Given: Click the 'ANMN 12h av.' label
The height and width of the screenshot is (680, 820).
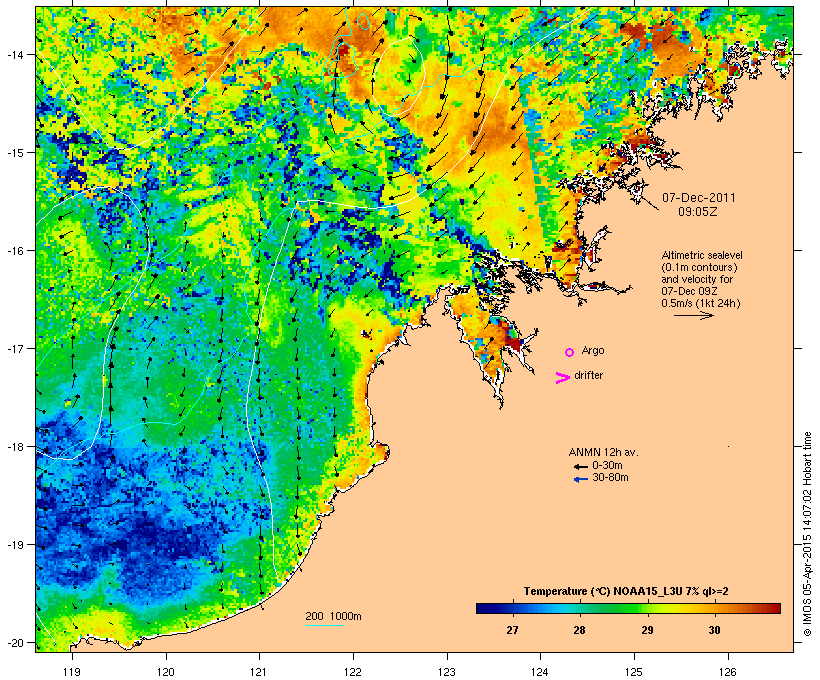Looking at the screenshot, I should 603,452.
